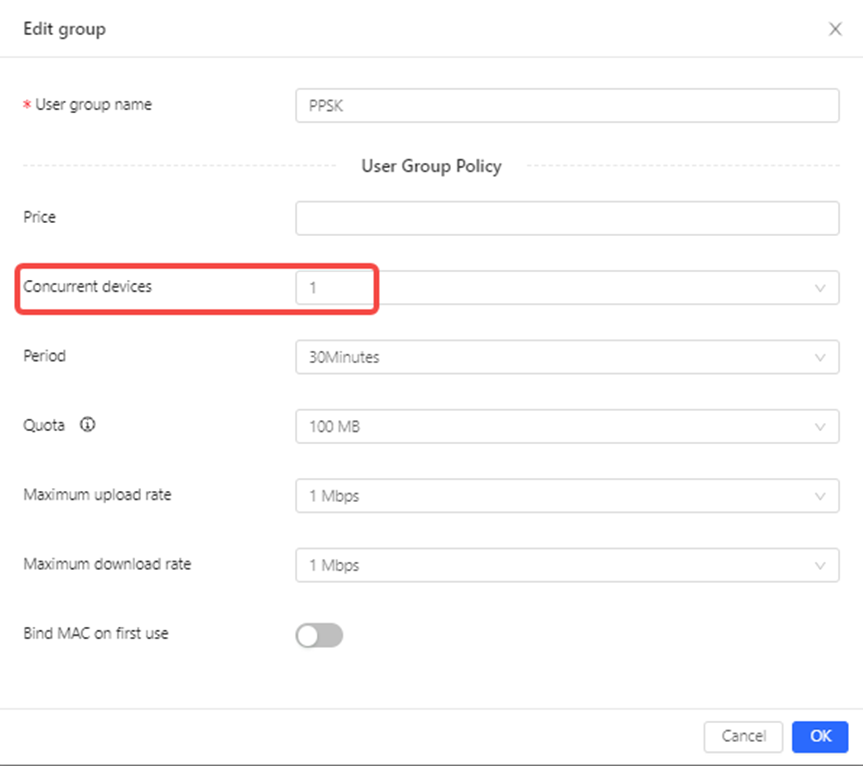
Task: Open the Quota dropdown showing 100 MB
Action: pos(567,426)
